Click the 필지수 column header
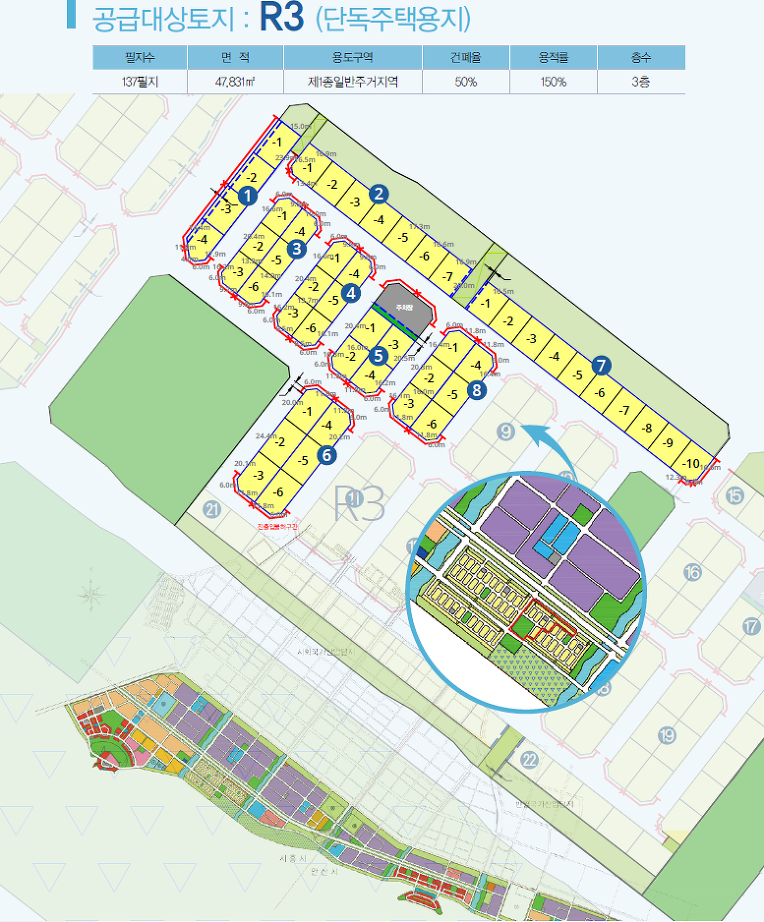This screenshot has height=922, width=764. [140, 58]
